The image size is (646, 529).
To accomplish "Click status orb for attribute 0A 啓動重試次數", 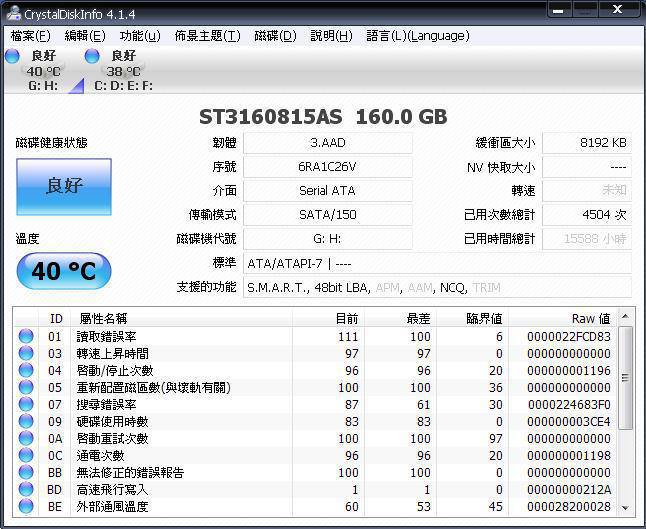I will tap(26, 438).
